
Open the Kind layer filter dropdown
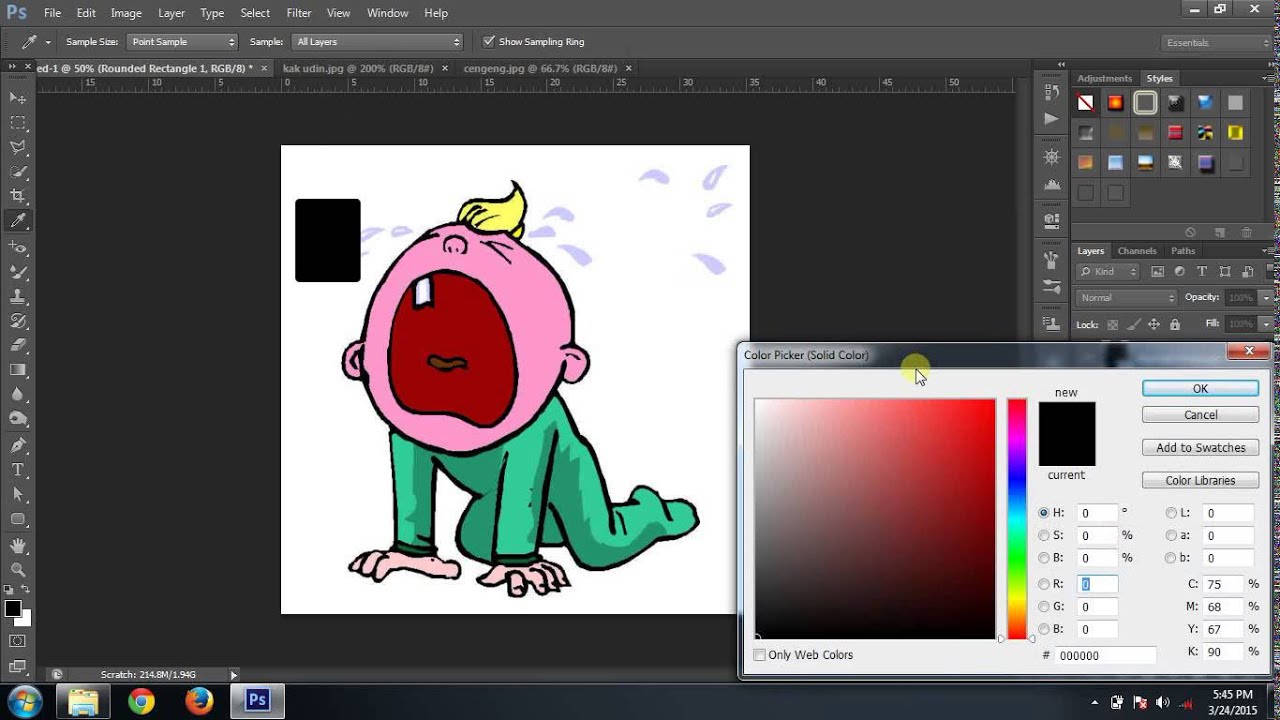point(1108,271)
